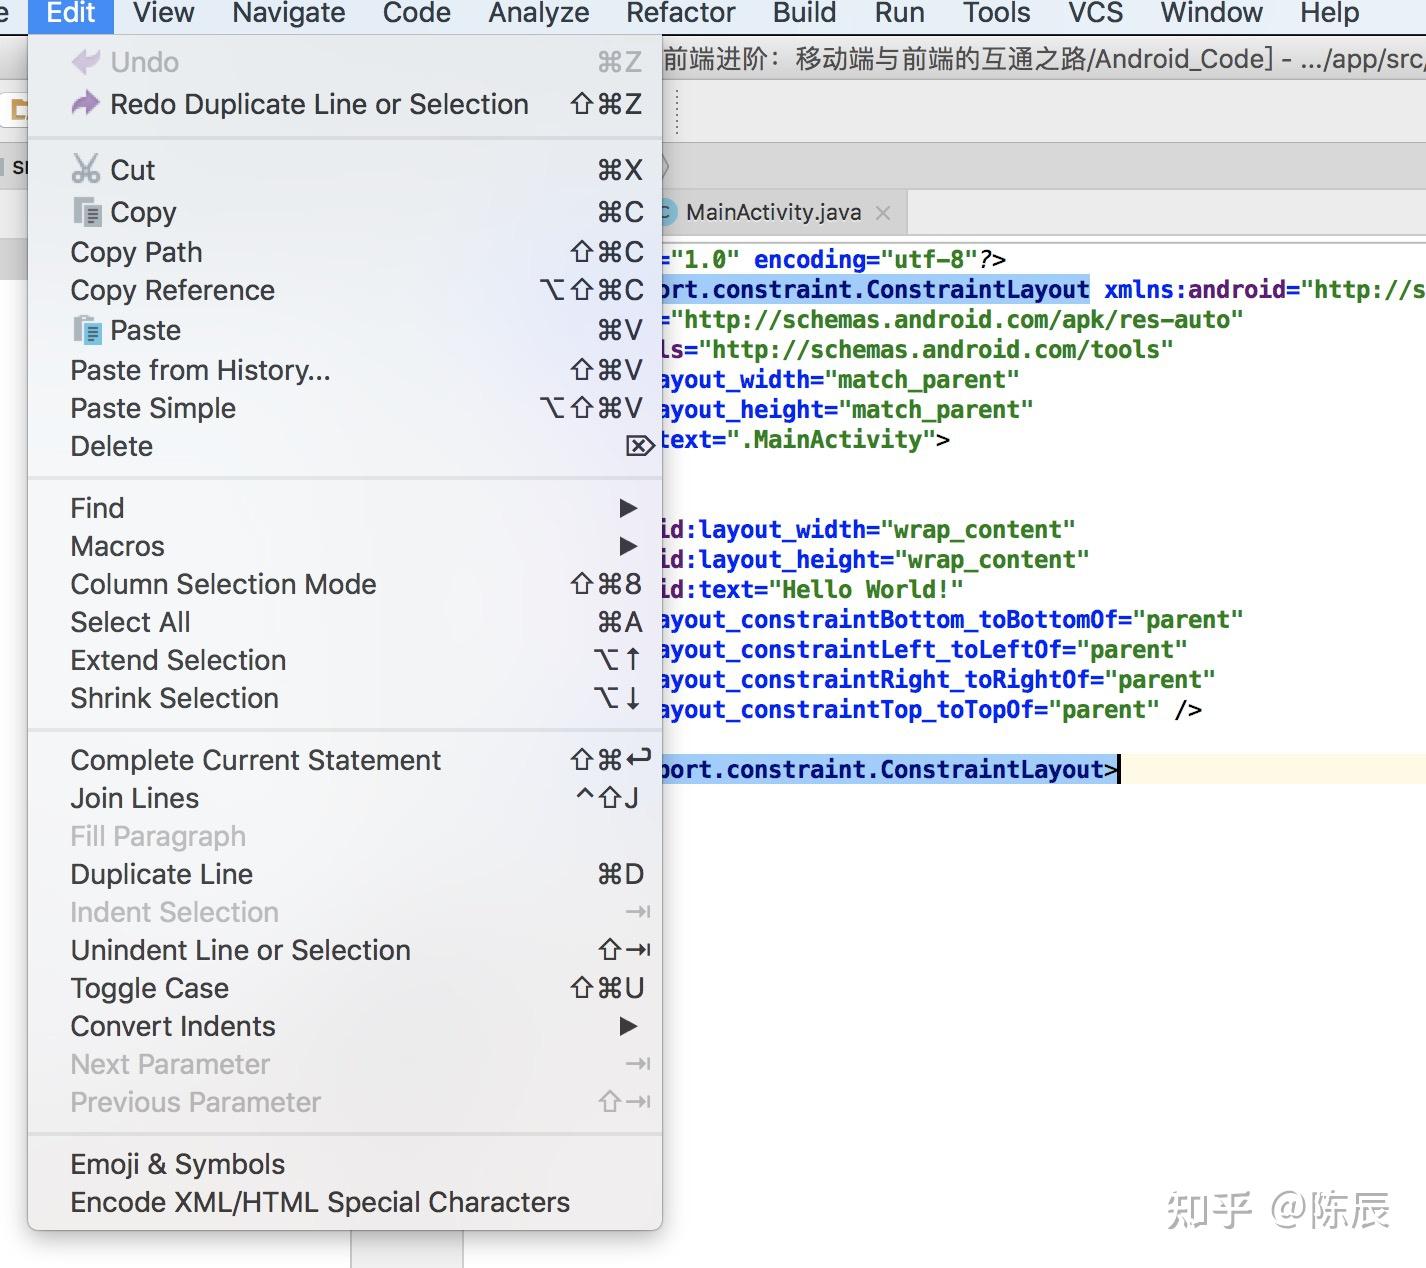This screenshot has width=1426, height=1268.
Task: Enable Column Selection Mode
Action: point(345,584)
